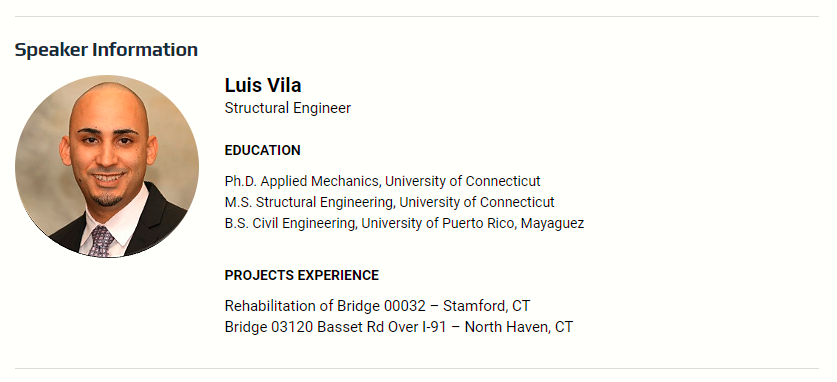Click the Speaker Information section heading
The width and height of the screenshot is (837, 382).
click(x=106, y=50)
